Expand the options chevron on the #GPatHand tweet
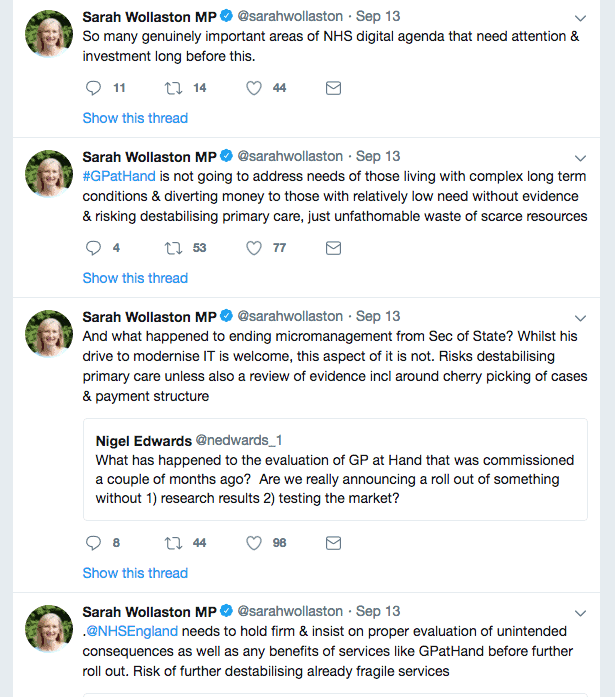The height and width of the screenshot is (697, 615). pyautogui.click(x=581, y=158)
